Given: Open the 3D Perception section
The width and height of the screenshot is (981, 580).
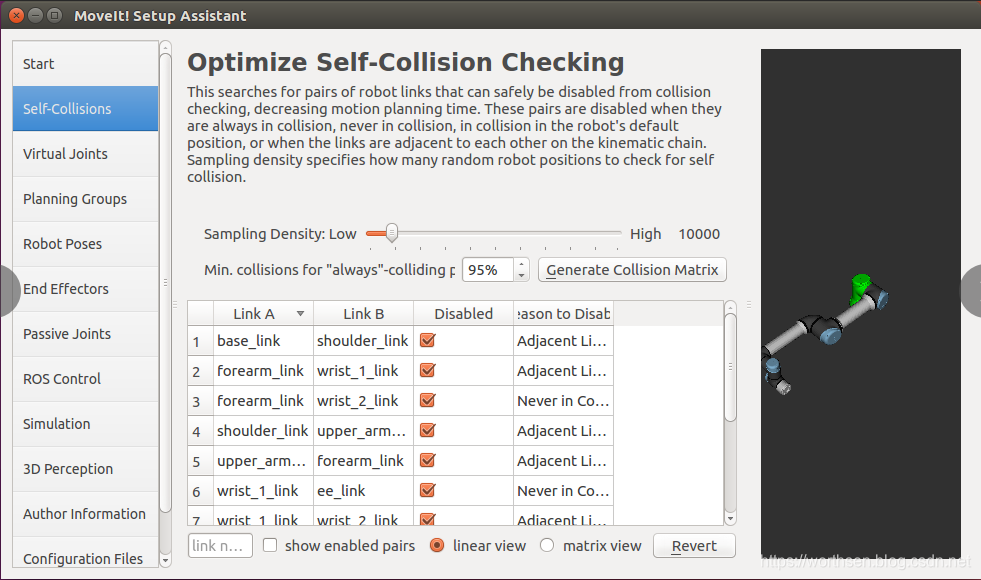Looking at the screenshot, I should [85, 469].
